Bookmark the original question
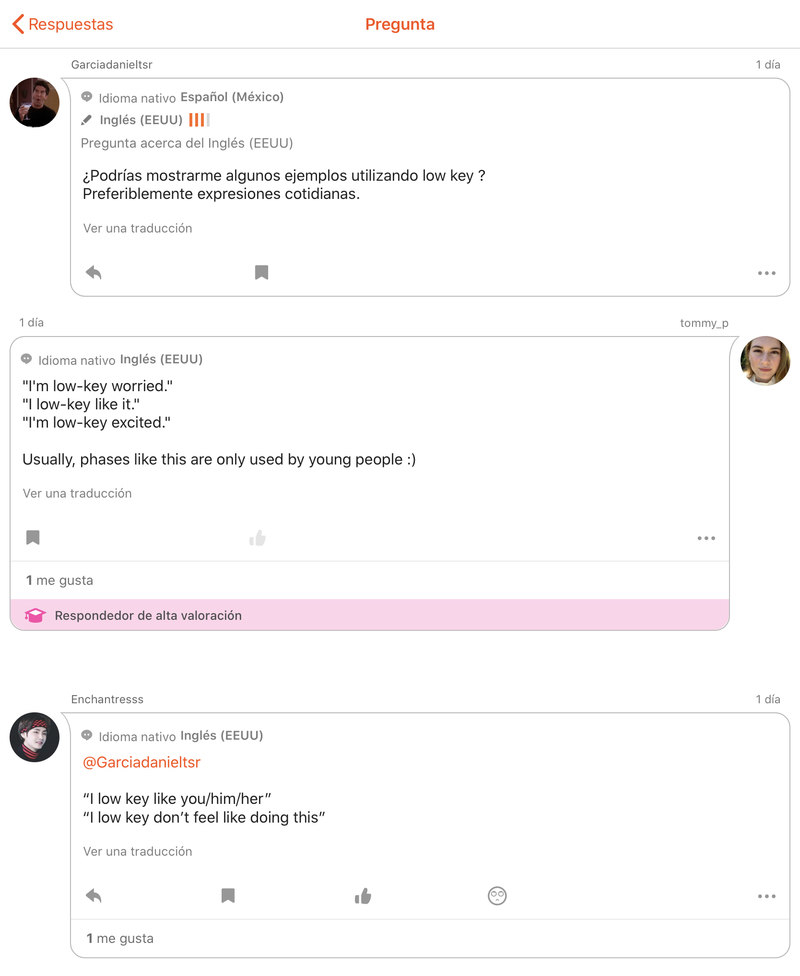The height and width of the screenshot is (976, 800). tap(261, 272)
